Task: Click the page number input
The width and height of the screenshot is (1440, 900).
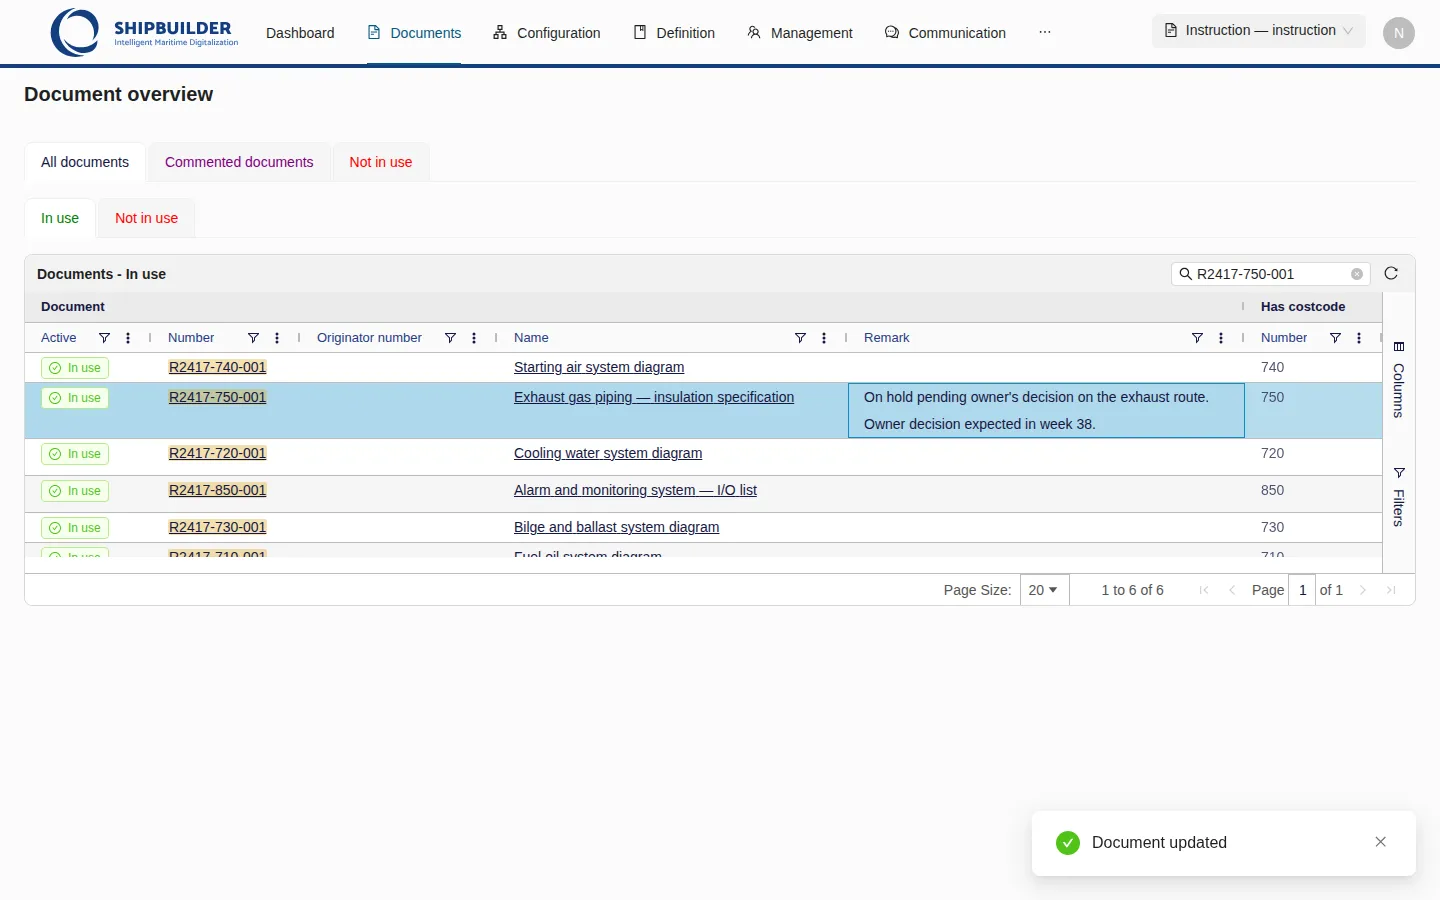Action: point(1302,590)
